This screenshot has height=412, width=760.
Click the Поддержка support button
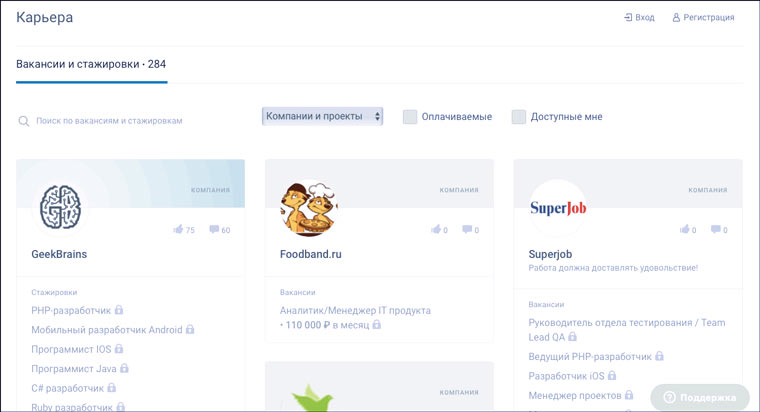(x=700, y=397)
